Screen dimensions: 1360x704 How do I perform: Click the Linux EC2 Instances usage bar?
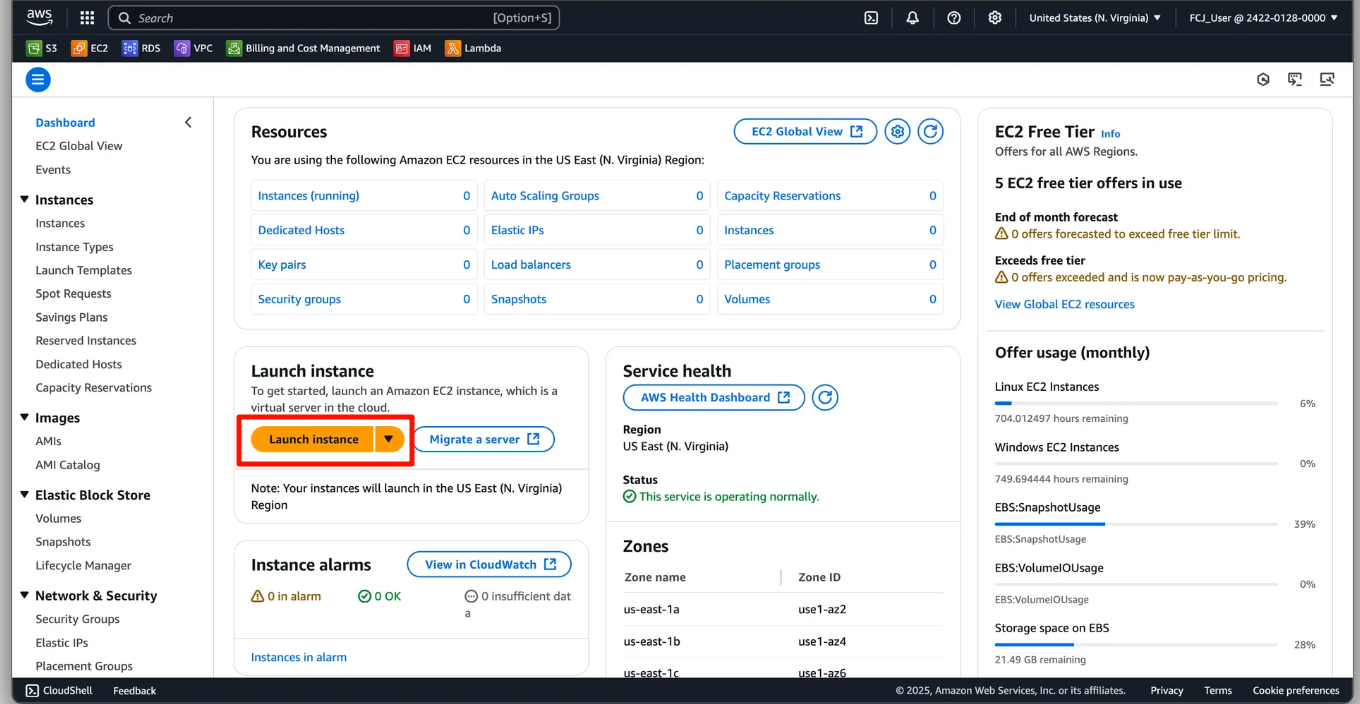[1135, 403]
